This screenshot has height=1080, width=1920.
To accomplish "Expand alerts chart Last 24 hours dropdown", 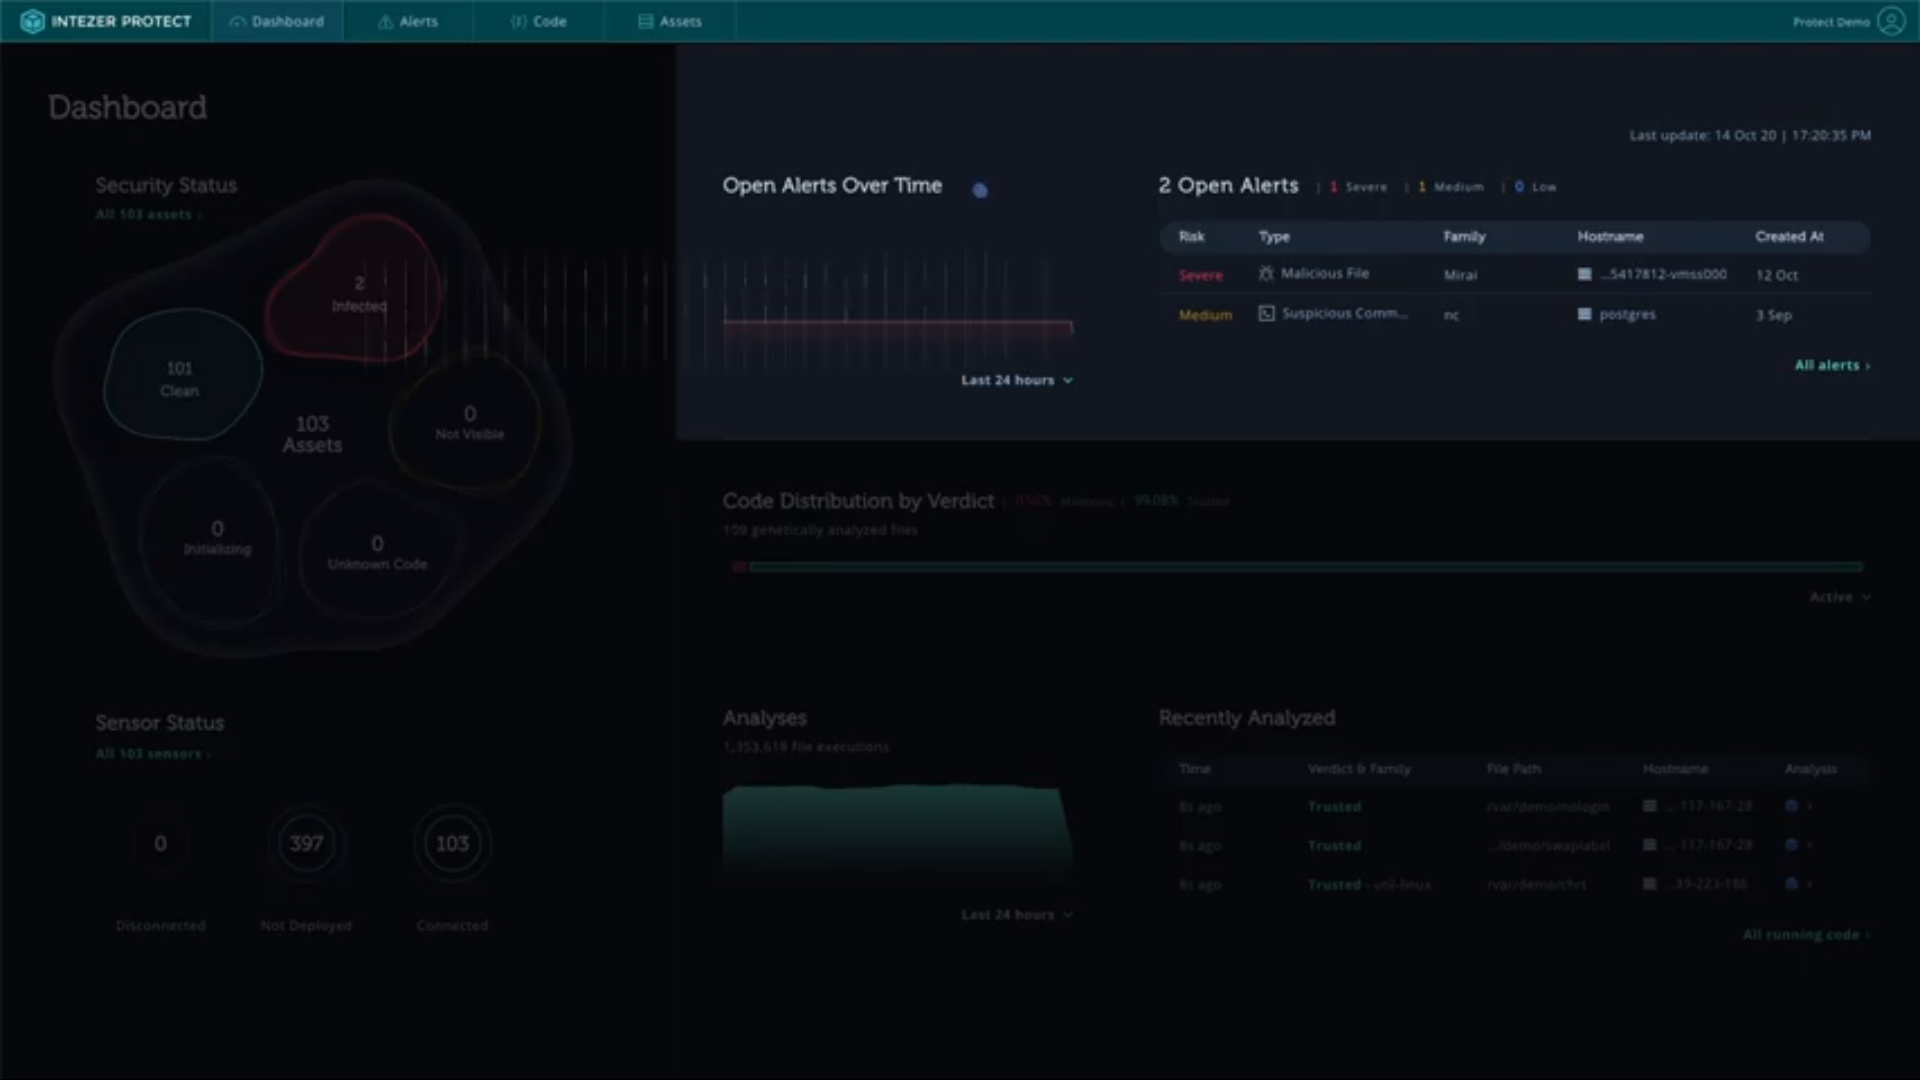I will (x=1016, y=380).
